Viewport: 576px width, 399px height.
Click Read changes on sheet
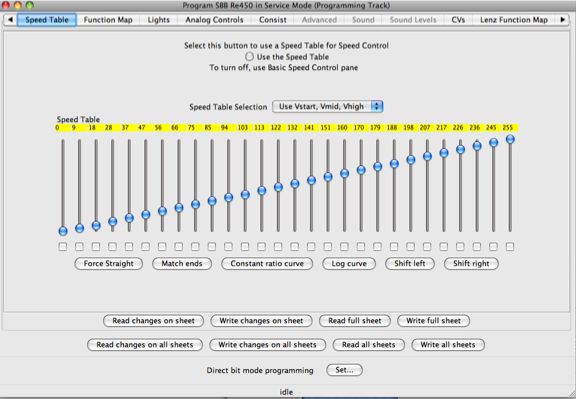153,321
